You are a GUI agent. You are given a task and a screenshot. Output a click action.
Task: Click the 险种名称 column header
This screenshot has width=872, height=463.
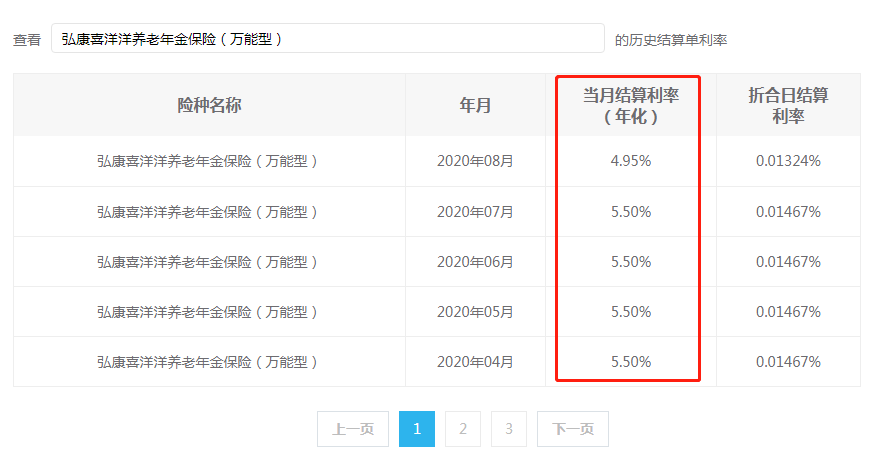click(209, 105)
